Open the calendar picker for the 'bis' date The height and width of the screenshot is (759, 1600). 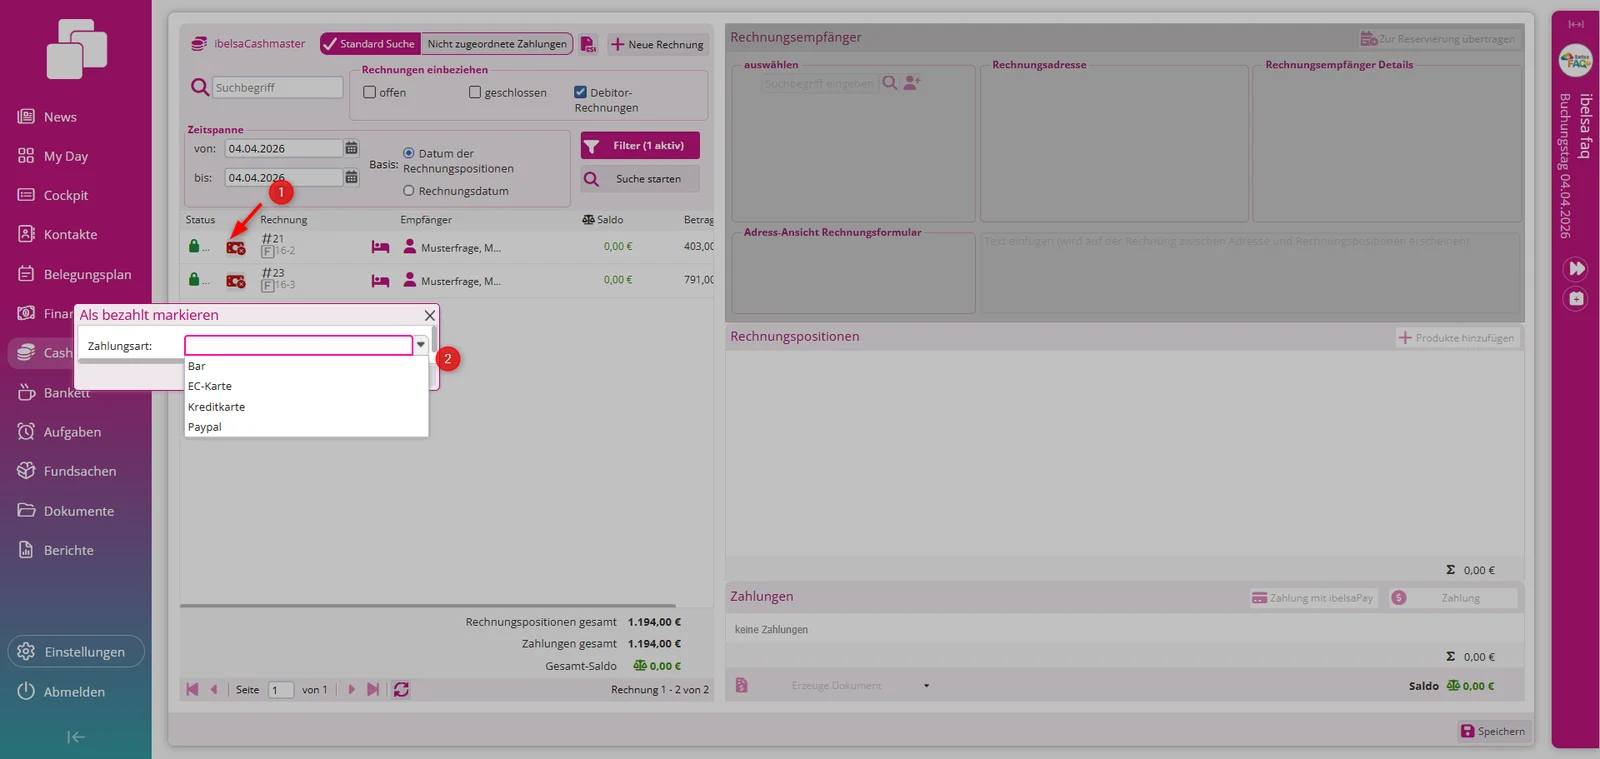click(x=351, y=177)
